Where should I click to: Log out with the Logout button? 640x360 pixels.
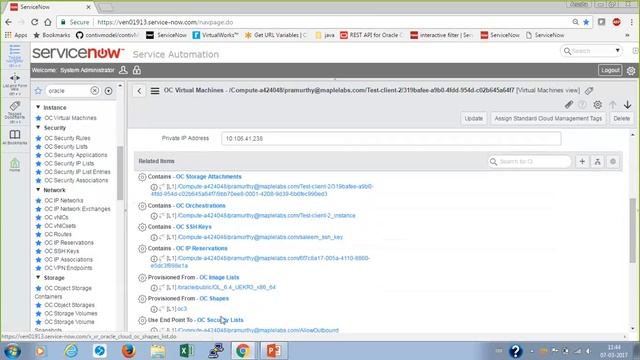pyautogui.click(x=610, y=70)
